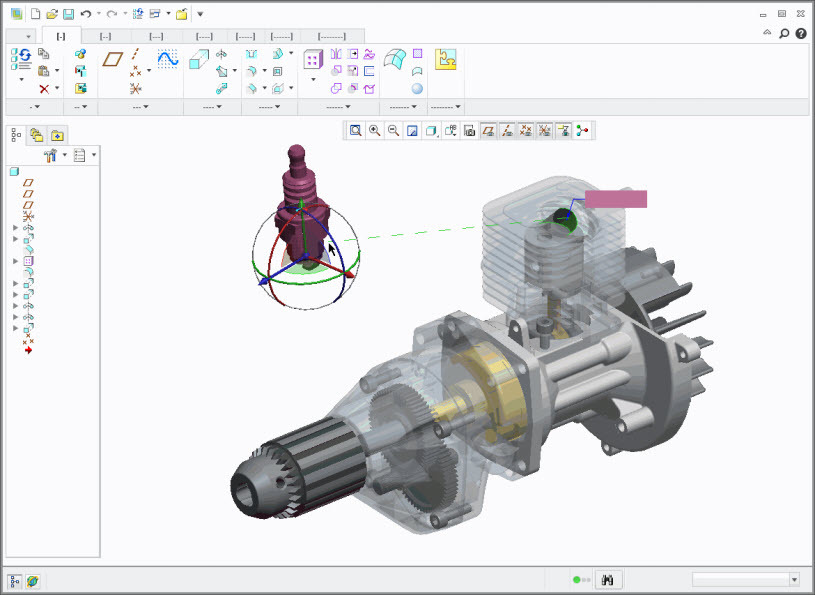Select the Sketch curve tool
The image size is (815, 595).
pyautogui.click(x=167, y=59)
